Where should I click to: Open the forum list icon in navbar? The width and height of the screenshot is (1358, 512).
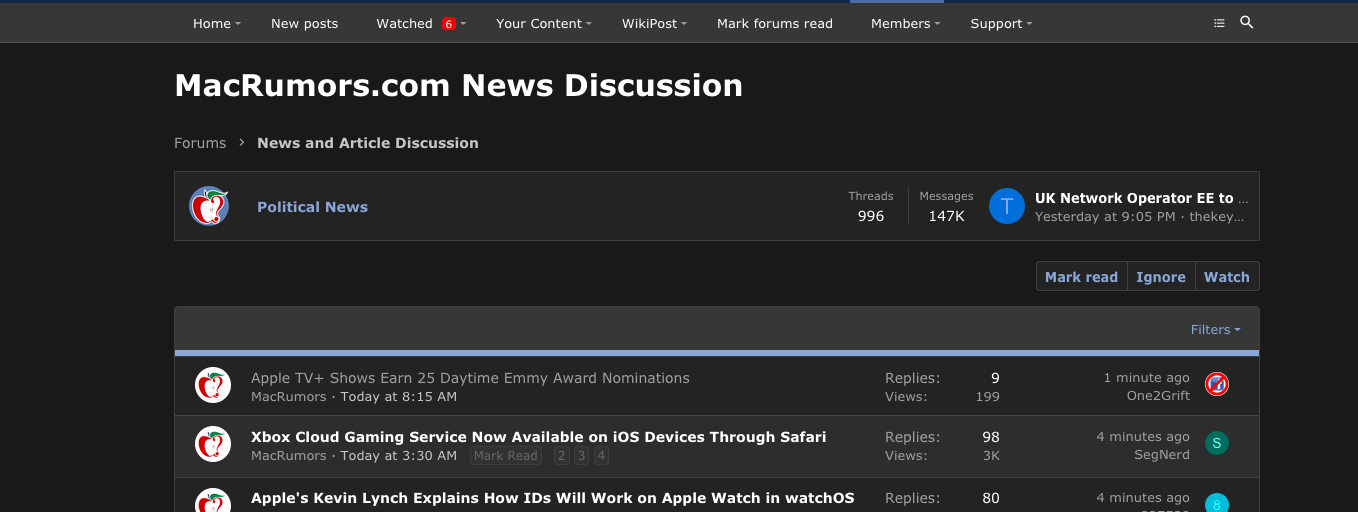click(x=1218, y=23)
